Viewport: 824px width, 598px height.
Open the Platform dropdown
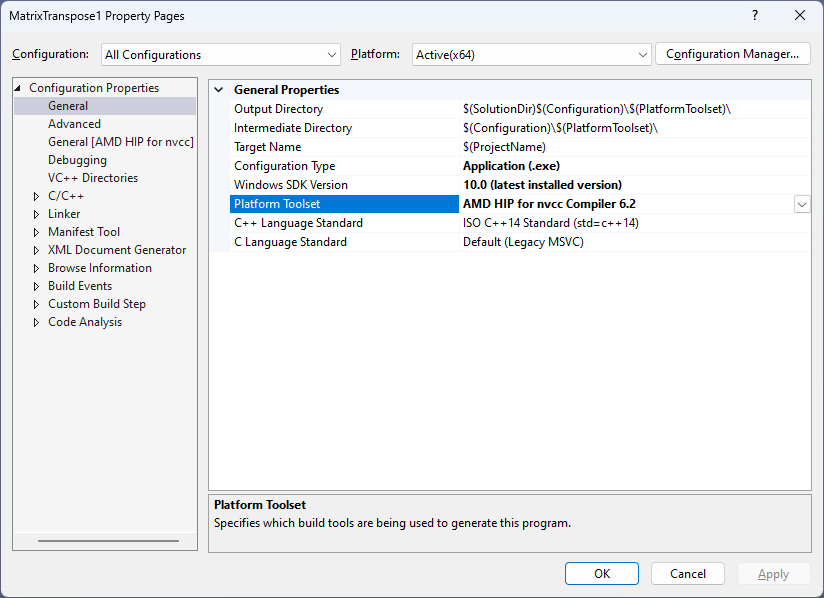pyautogui.click(x=531, y=55)
